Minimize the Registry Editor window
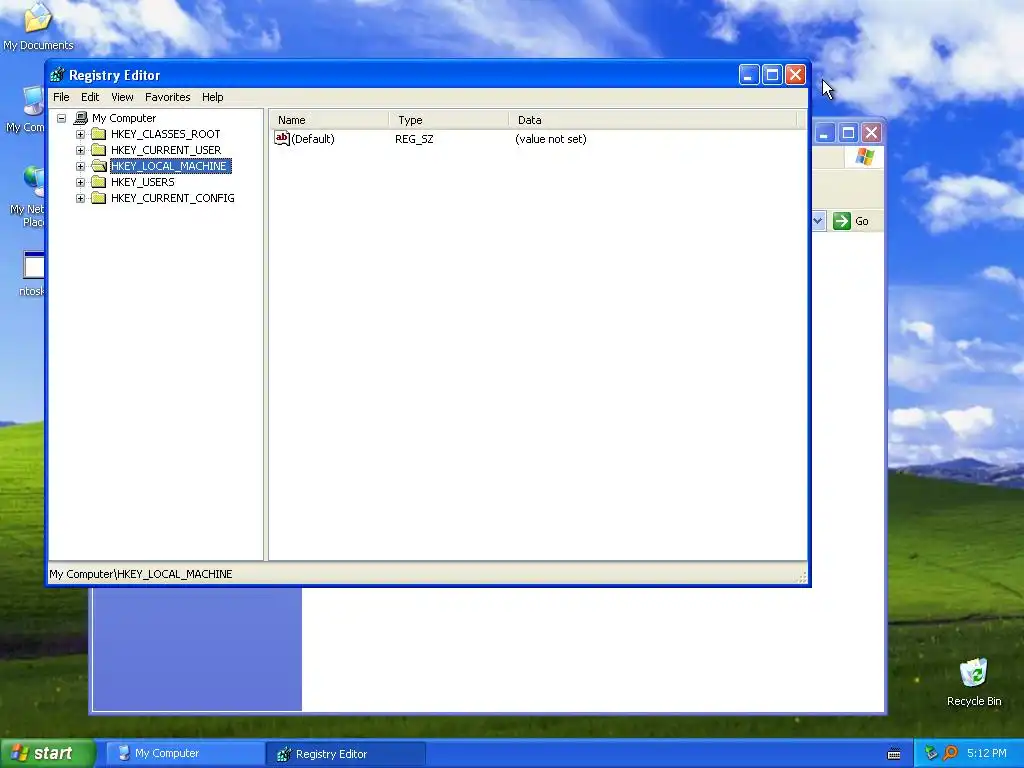Screen dimensions: 1024x768 748,75
